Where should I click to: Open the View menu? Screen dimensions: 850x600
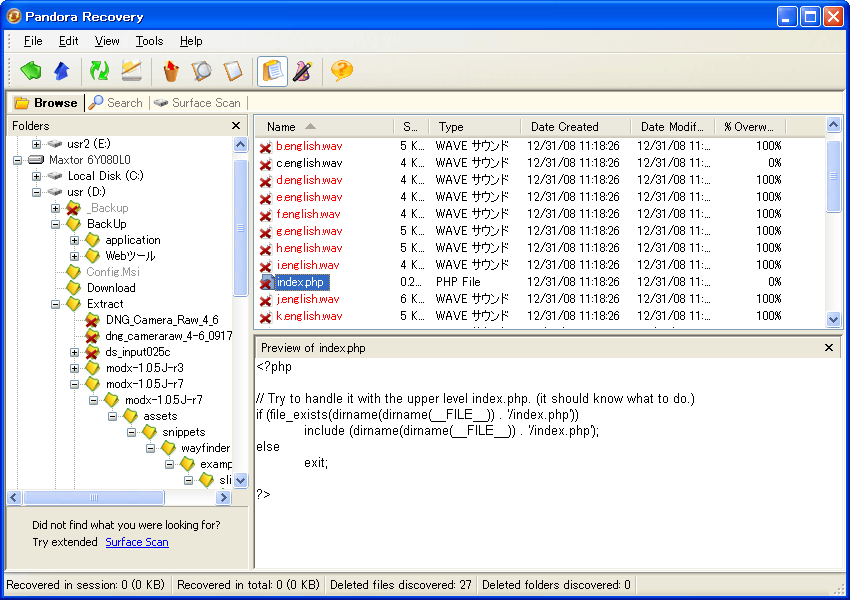tap(107, 41)
